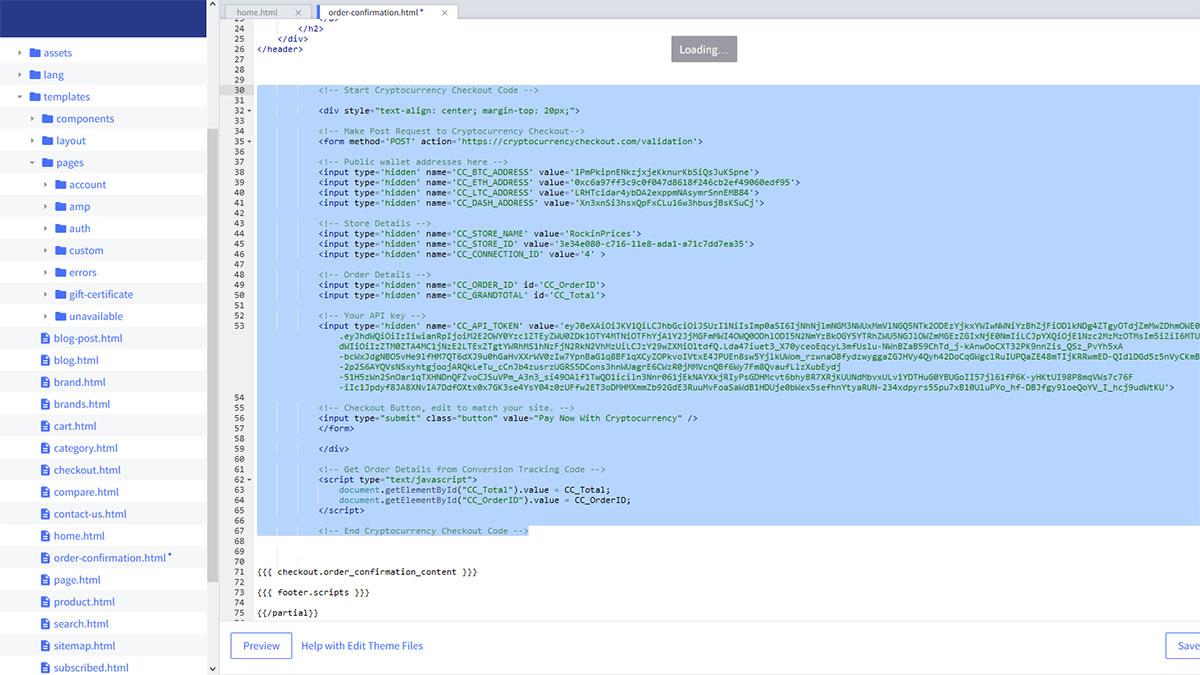Screen dimensions: 1200x675
Task: Click the auth folder icon
Action: click(61, 229)
